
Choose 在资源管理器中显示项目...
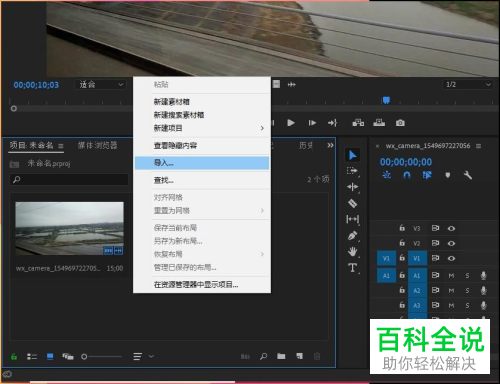click(202, 285)
